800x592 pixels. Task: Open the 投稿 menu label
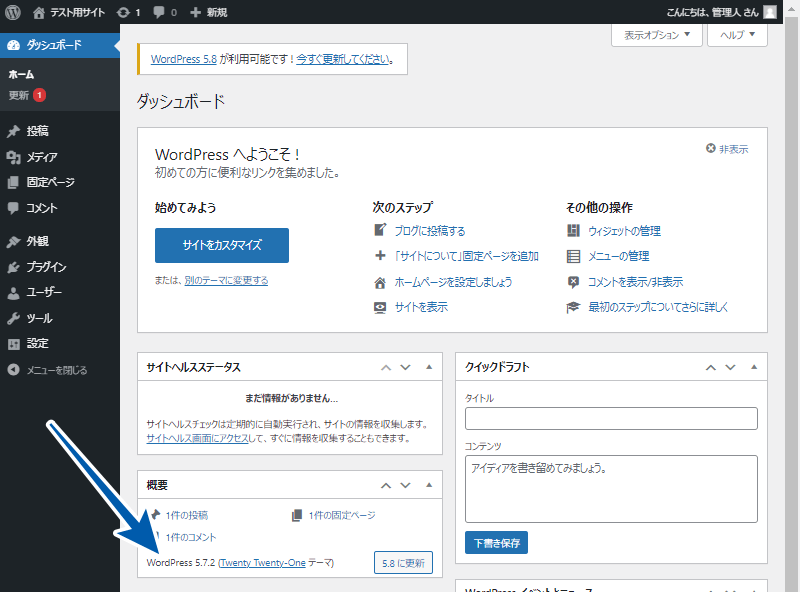tap(37, 131)
